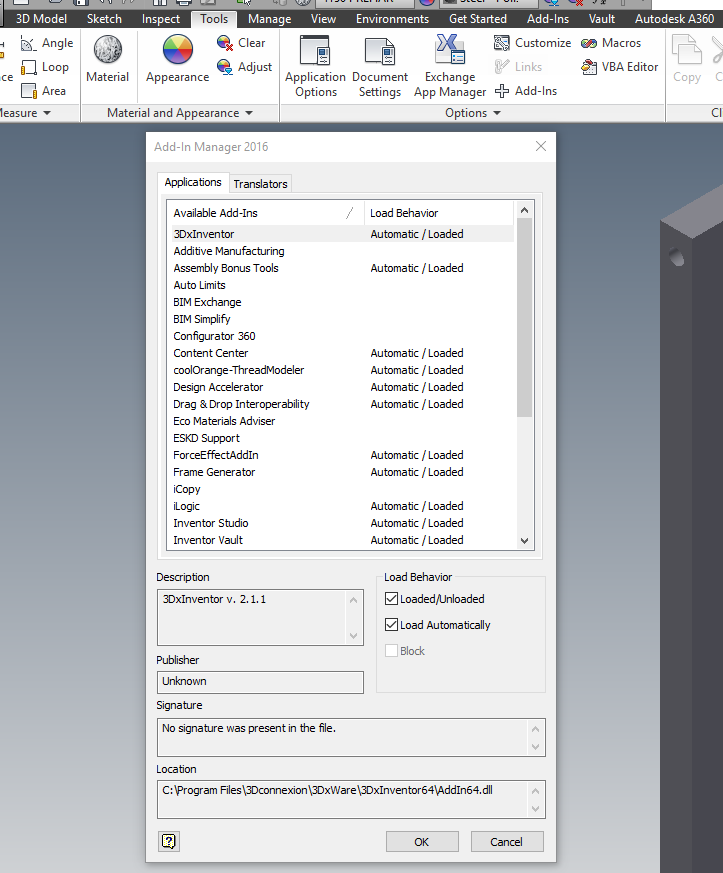Confirm with the OK button
The height and width of the screenshot is (873, 723).
pyautogui.click(x=422, y=841)
